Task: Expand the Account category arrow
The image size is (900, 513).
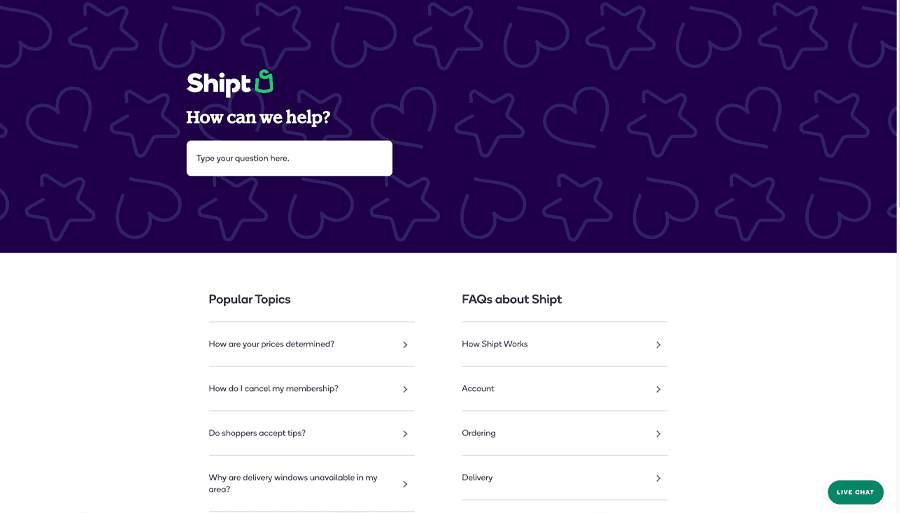Action: pyautogui.click(x=658, y=389)
